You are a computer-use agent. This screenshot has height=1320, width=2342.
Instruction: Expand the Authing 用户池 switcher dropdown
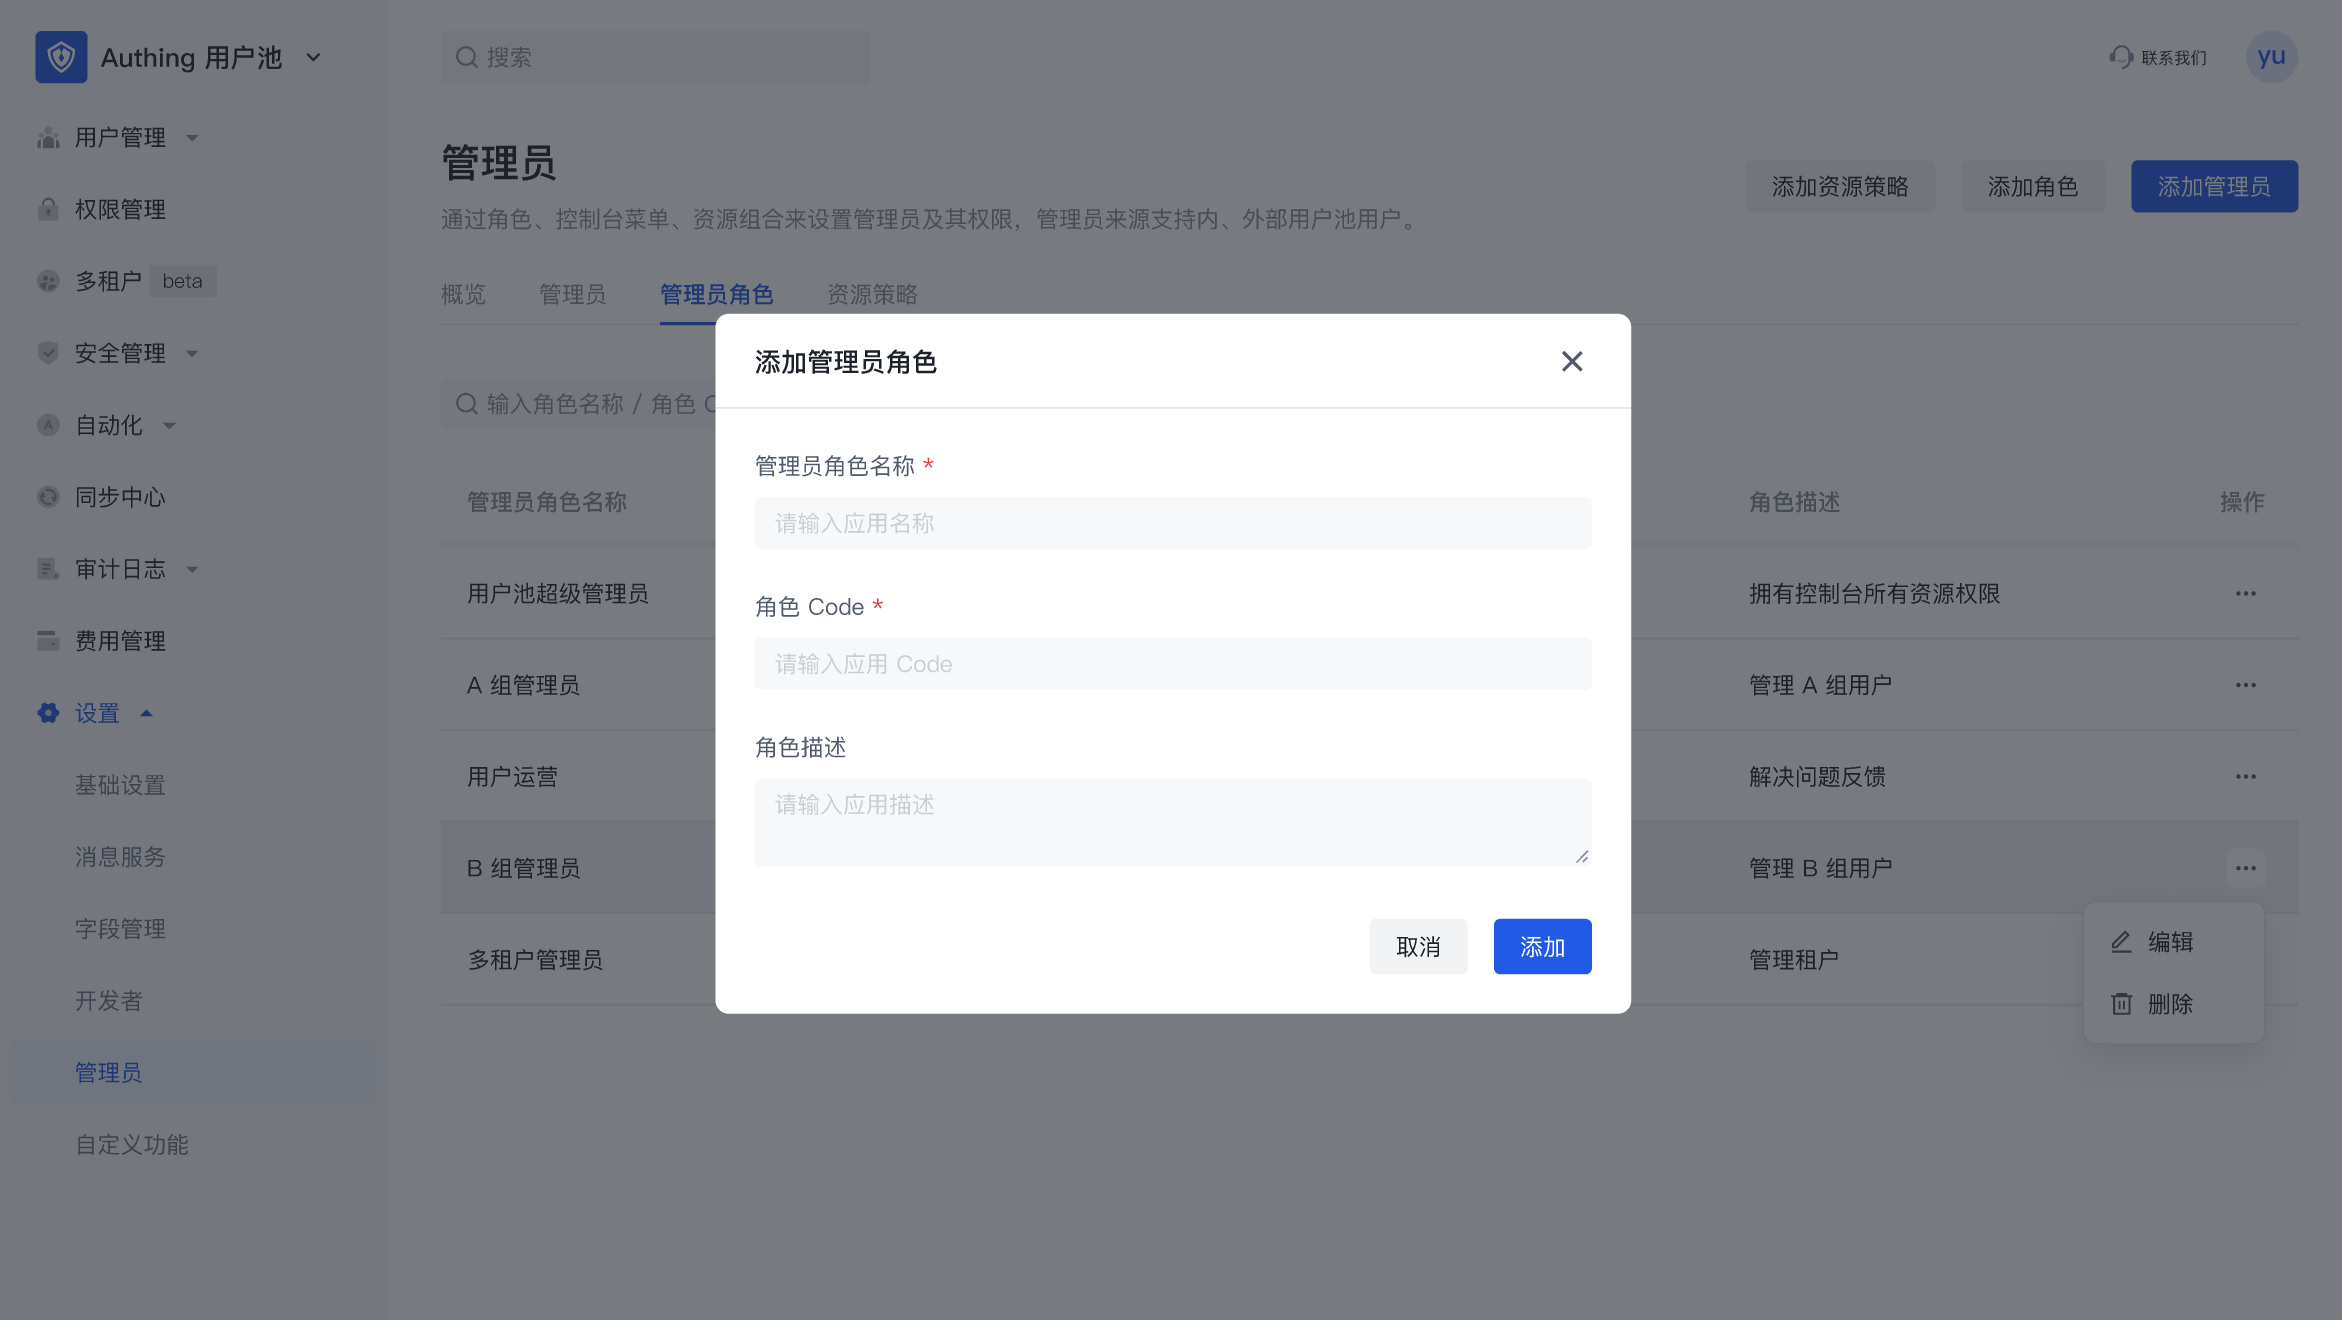point(313,58)
